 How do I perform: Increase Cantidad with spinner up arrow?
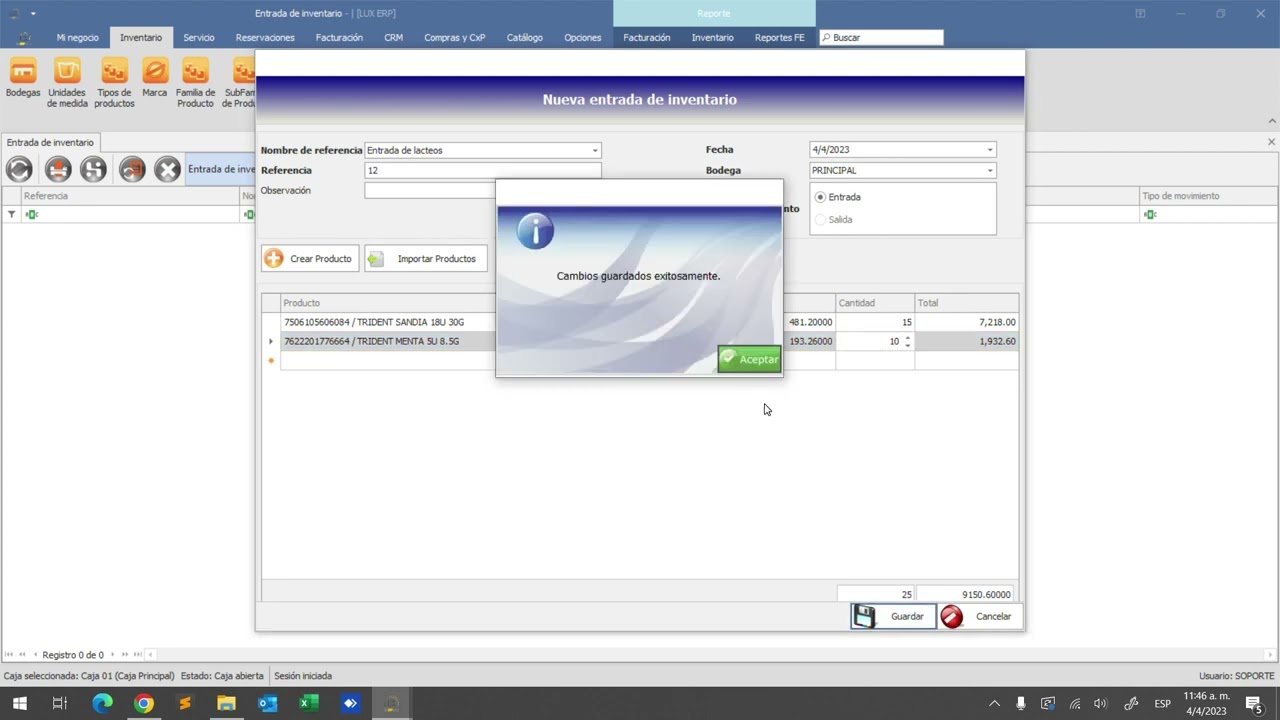tap(907, 337)
